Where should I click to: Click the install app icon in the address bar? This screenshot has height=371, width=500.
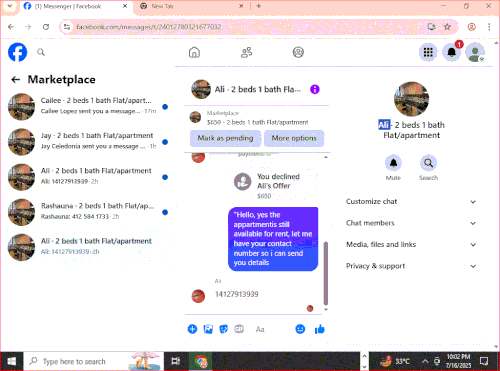432,27
